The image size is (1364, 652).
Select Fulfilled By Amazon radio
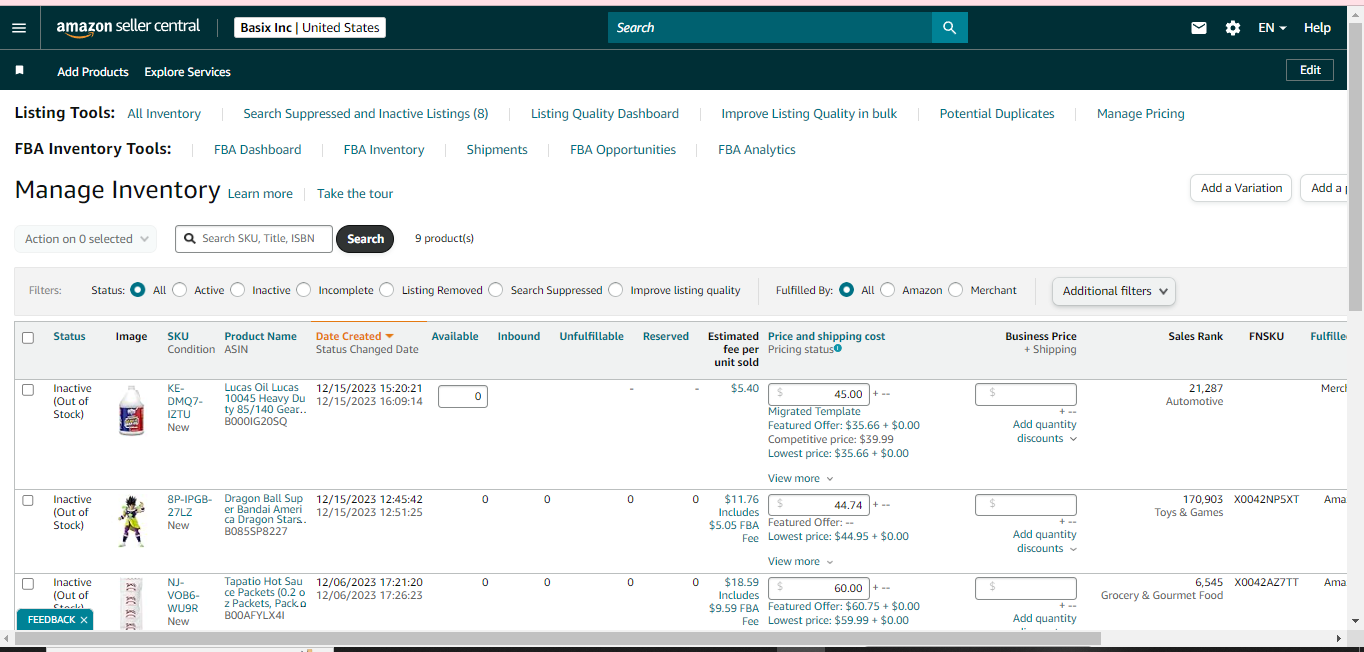pyautogui.click(x=888, y=290)
